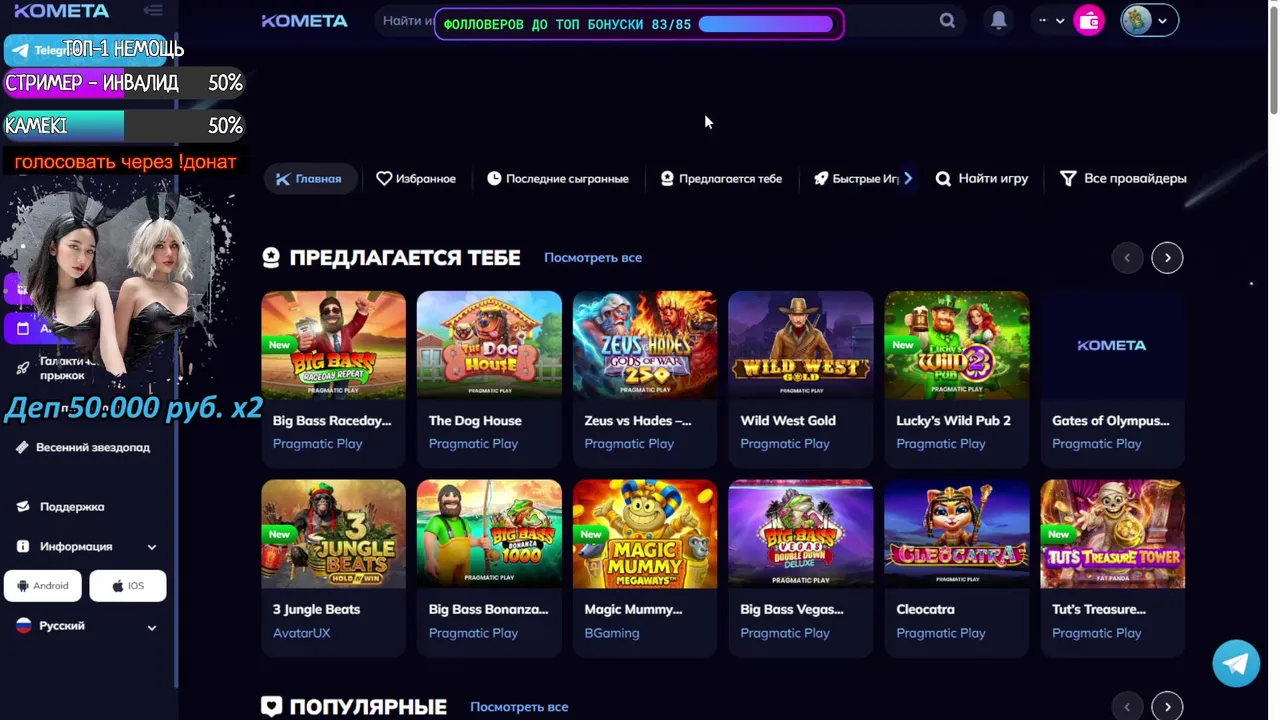1280x720 pixels.
Task: Open the user avatar dropdown
Action: [x=1149, y=20]
